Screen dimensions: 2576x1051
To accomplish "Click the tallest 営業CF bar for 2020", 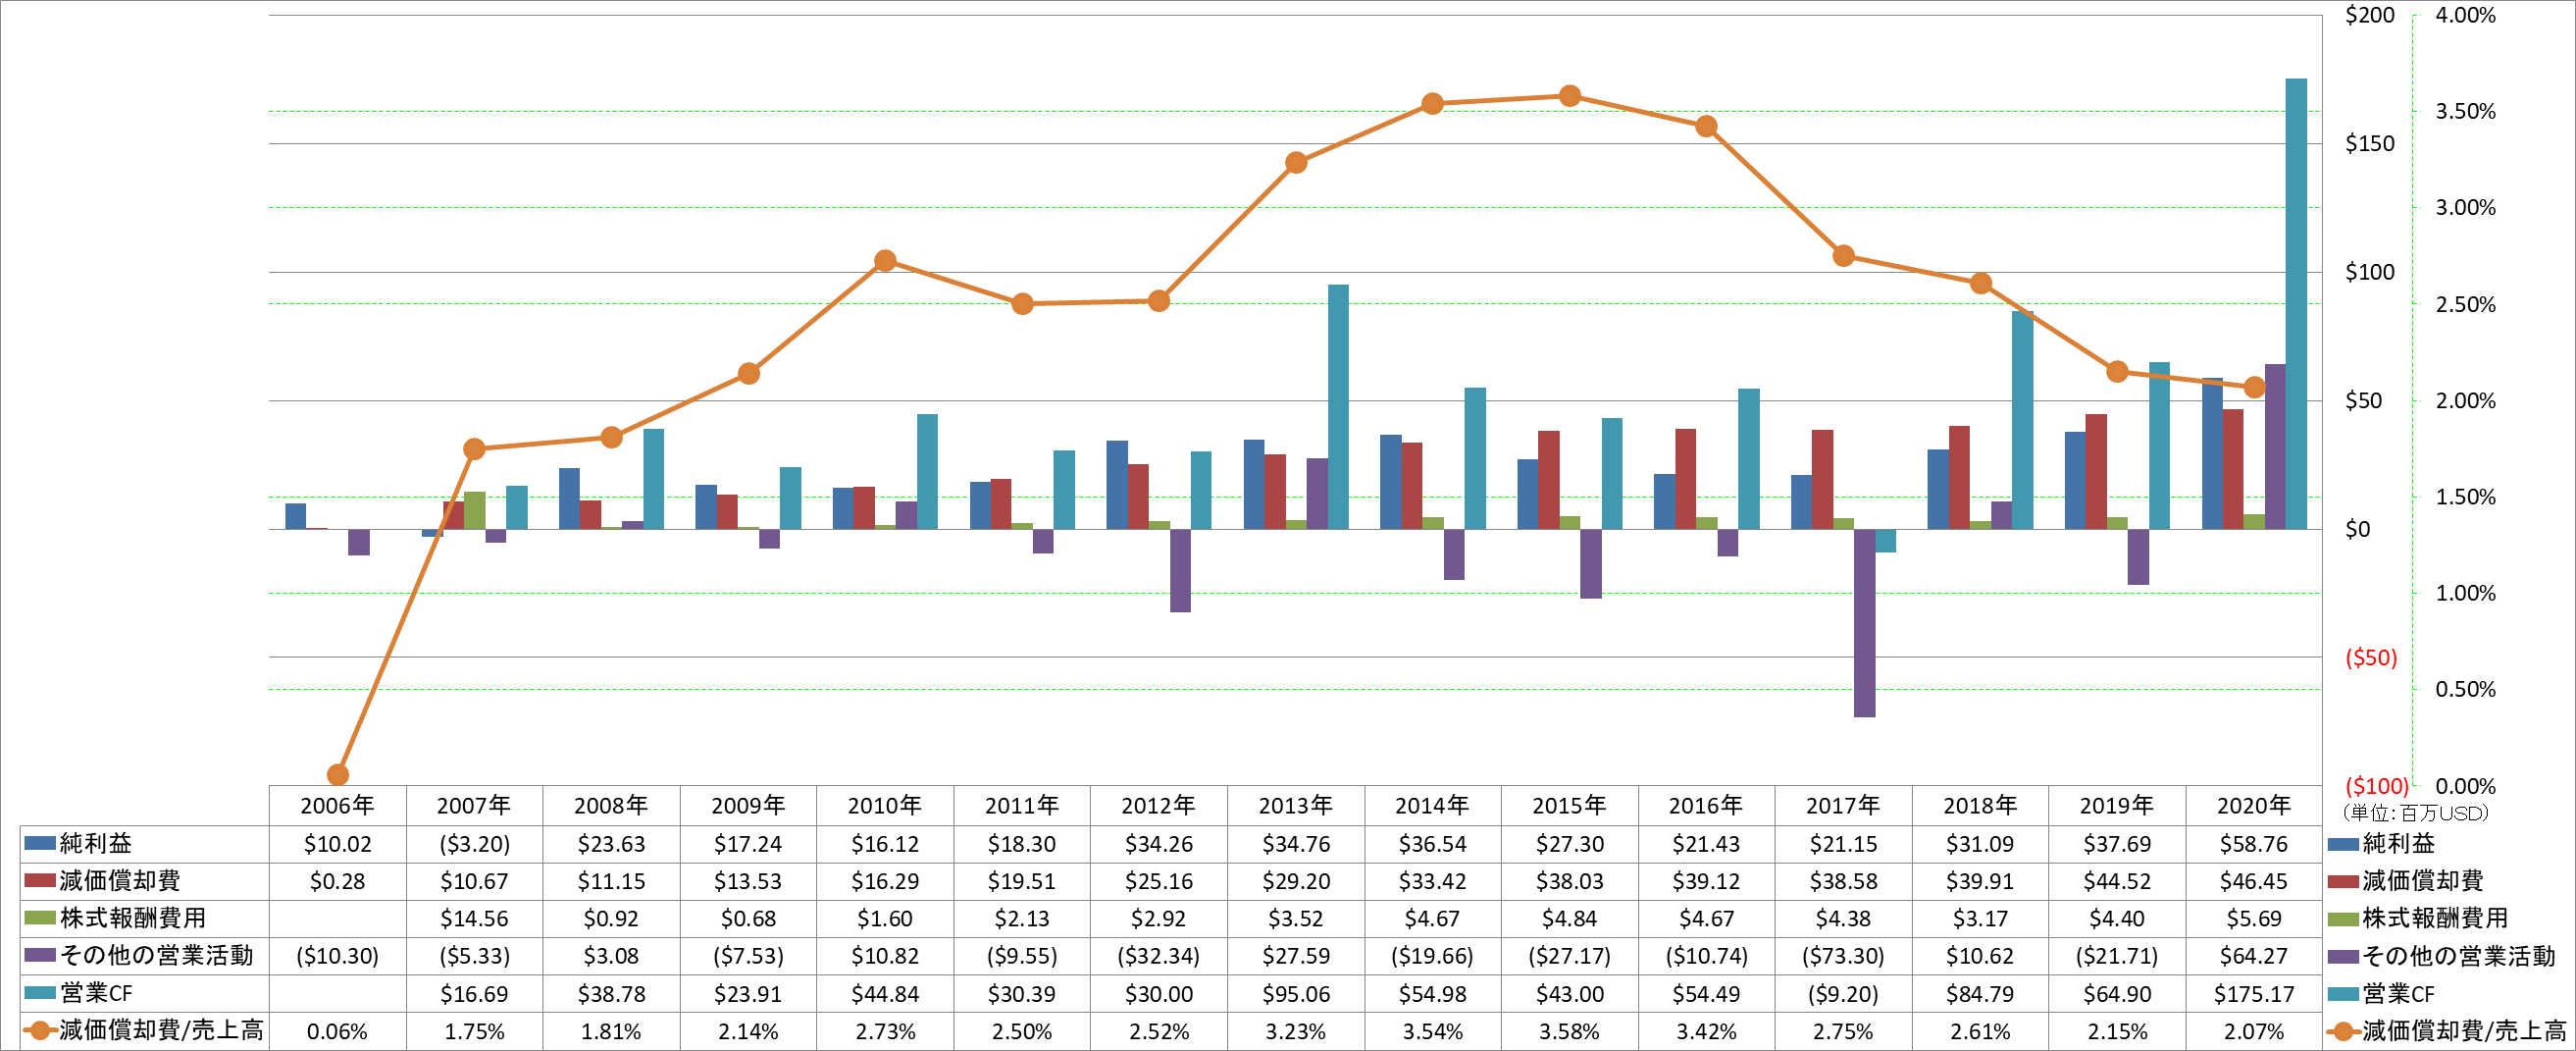I will pyautogui.click(x=2296, y=304).
